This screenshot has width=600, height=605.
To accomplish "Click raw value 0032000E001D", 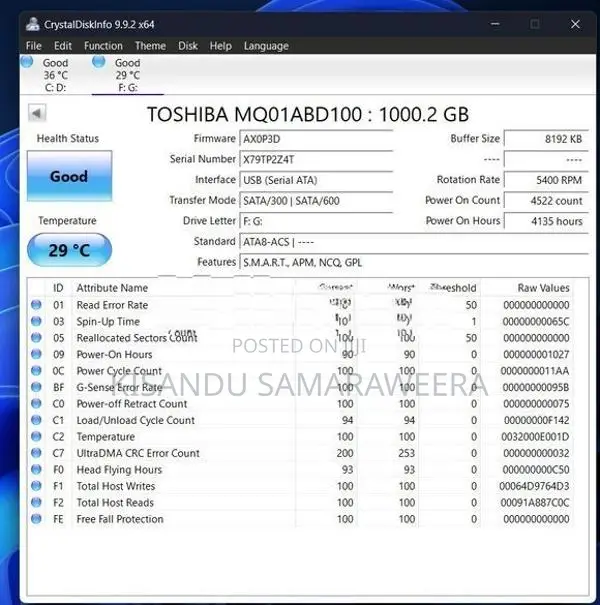I will click(535, 437).
